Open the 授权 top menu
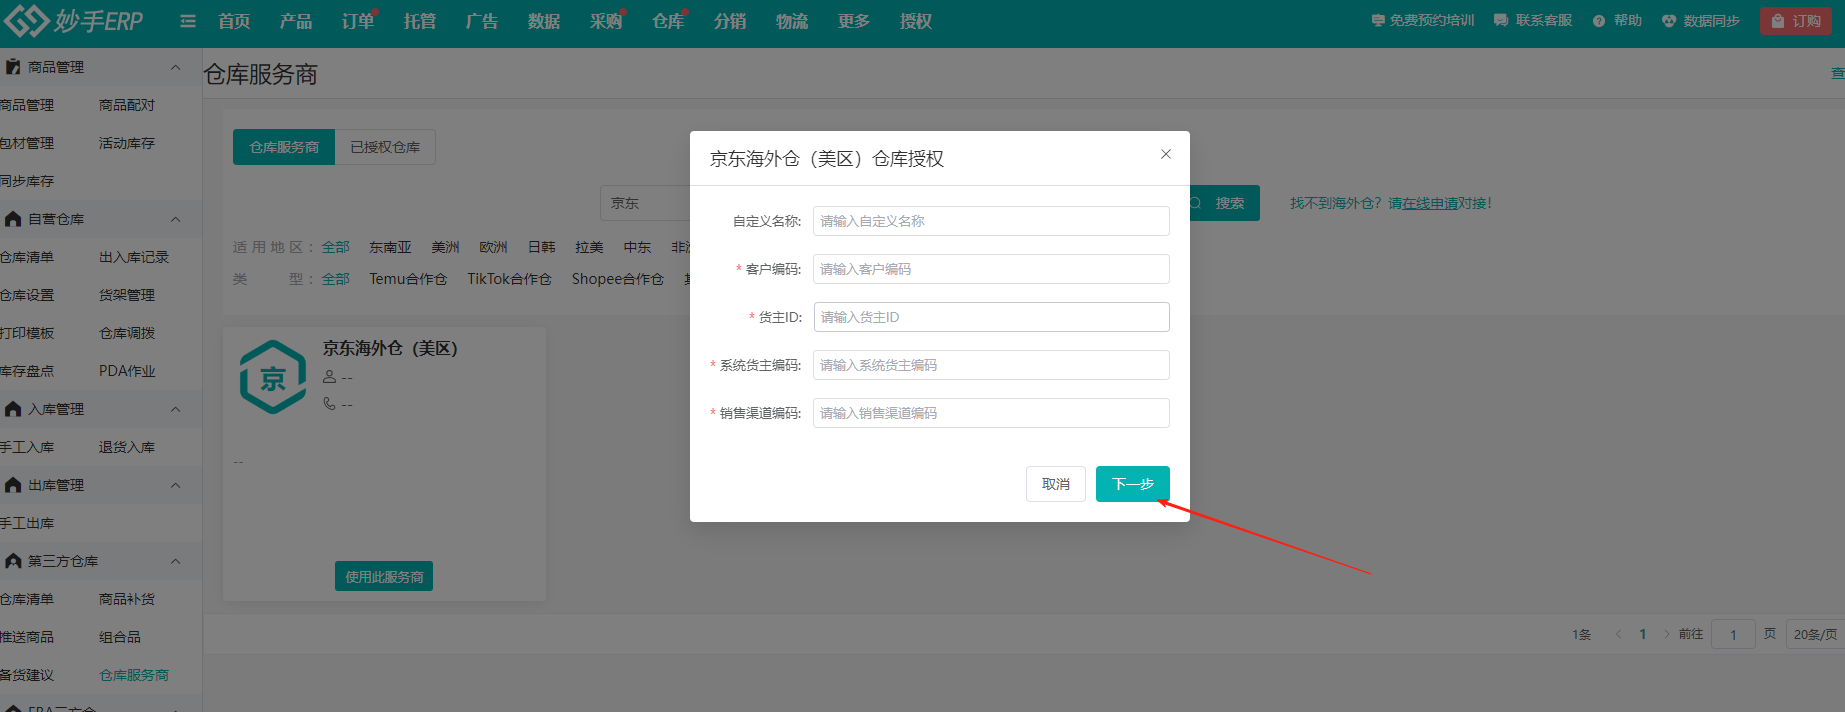 click(916, 21)
